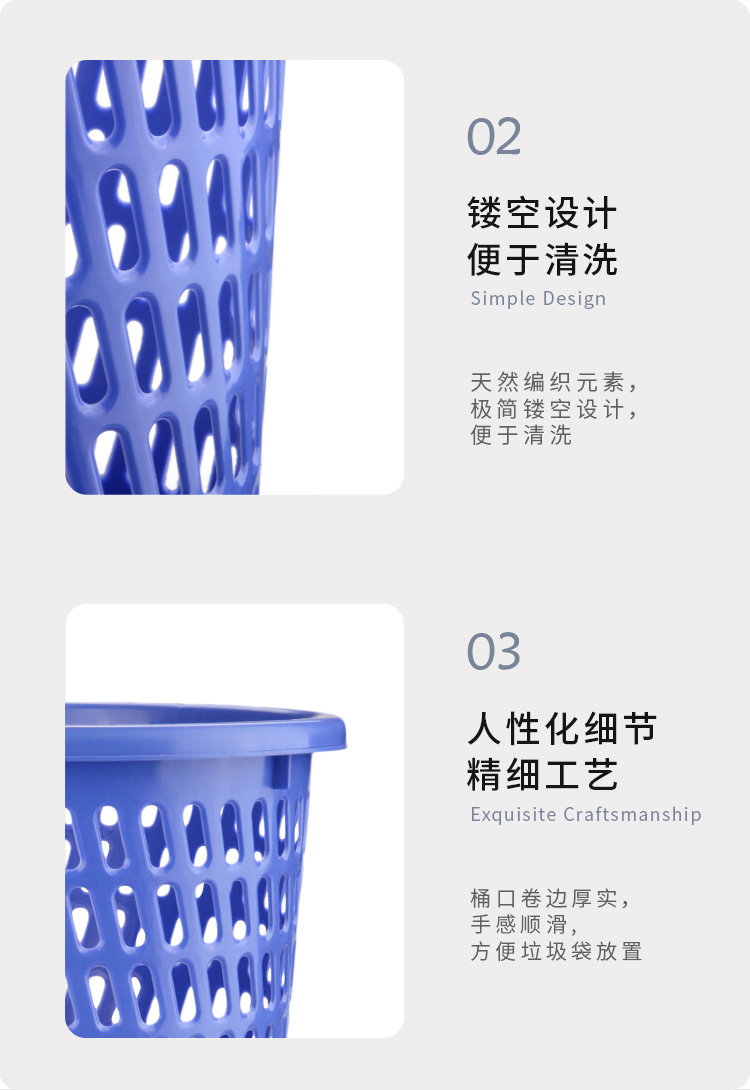Screen dimensions: 750x1090
Task: Click the number 02 heading
Action: [x=494, y=137]
